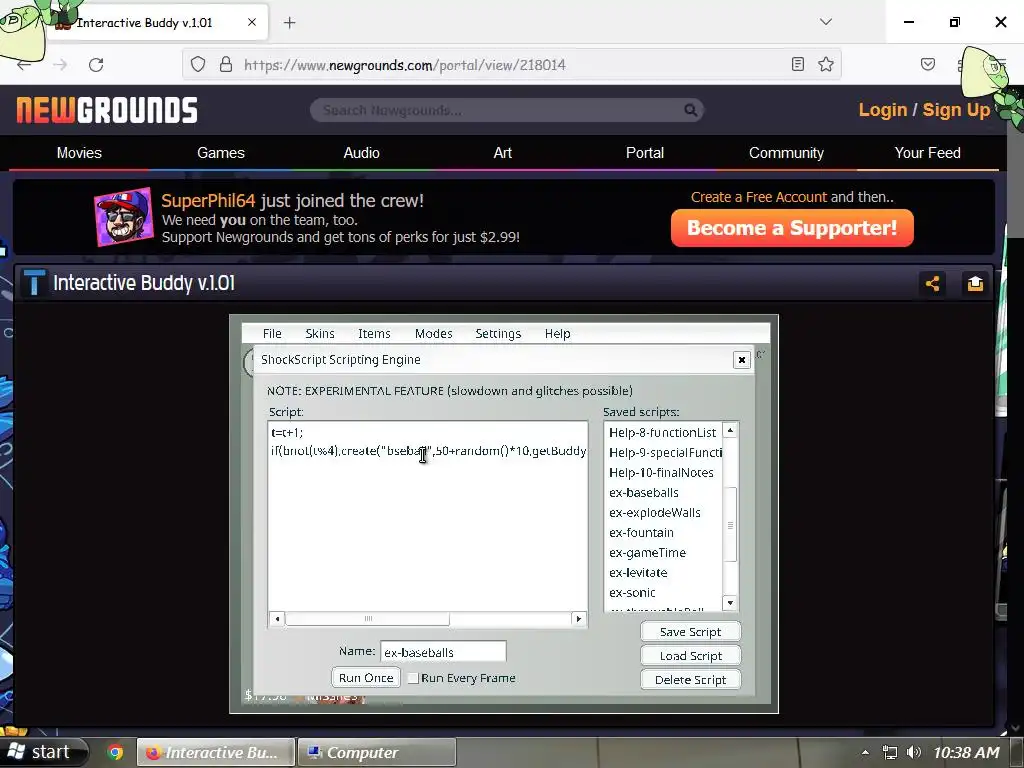Switch to Computer window in taskbar
This screenshot has height=768, width=1024.
tap(377, 752)
